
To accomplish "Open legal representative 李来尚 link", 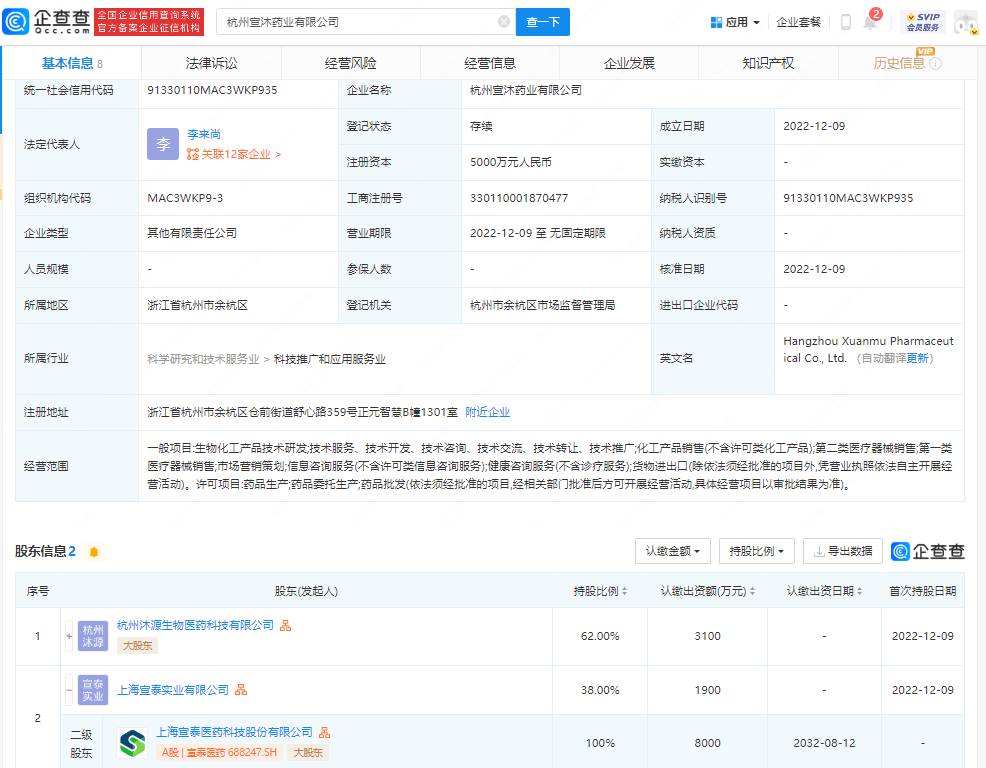I will point(204,134).
